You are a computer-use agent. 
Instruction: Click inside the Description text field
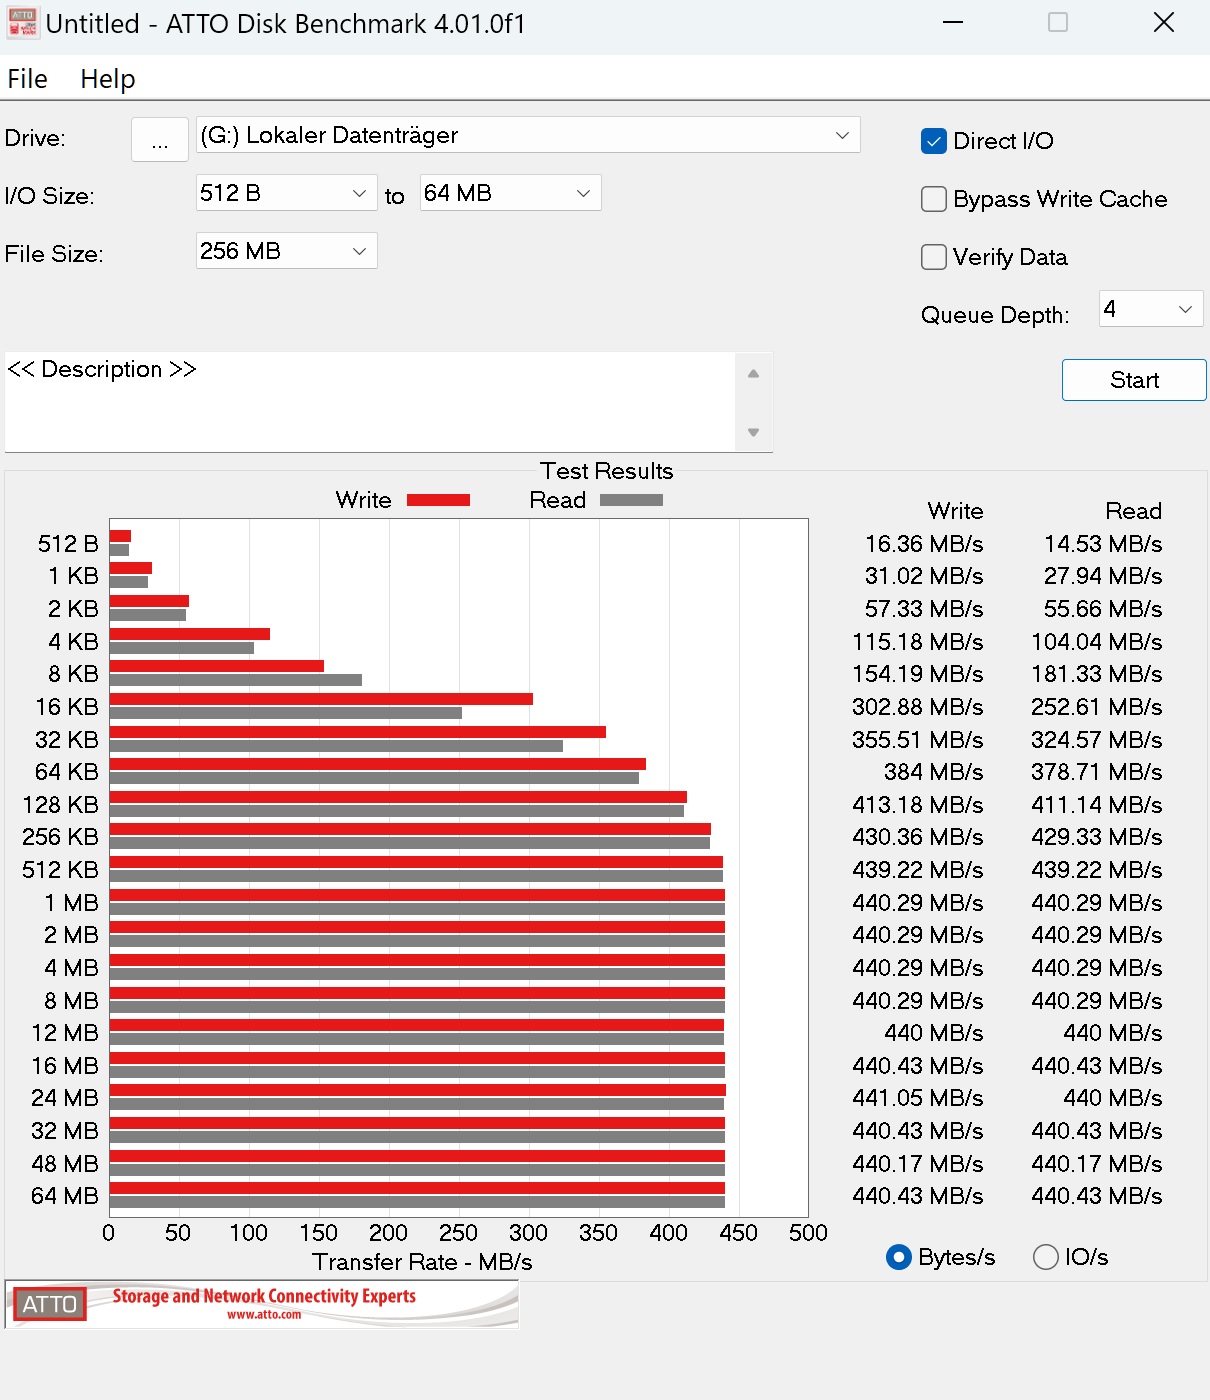coord(370,401)
